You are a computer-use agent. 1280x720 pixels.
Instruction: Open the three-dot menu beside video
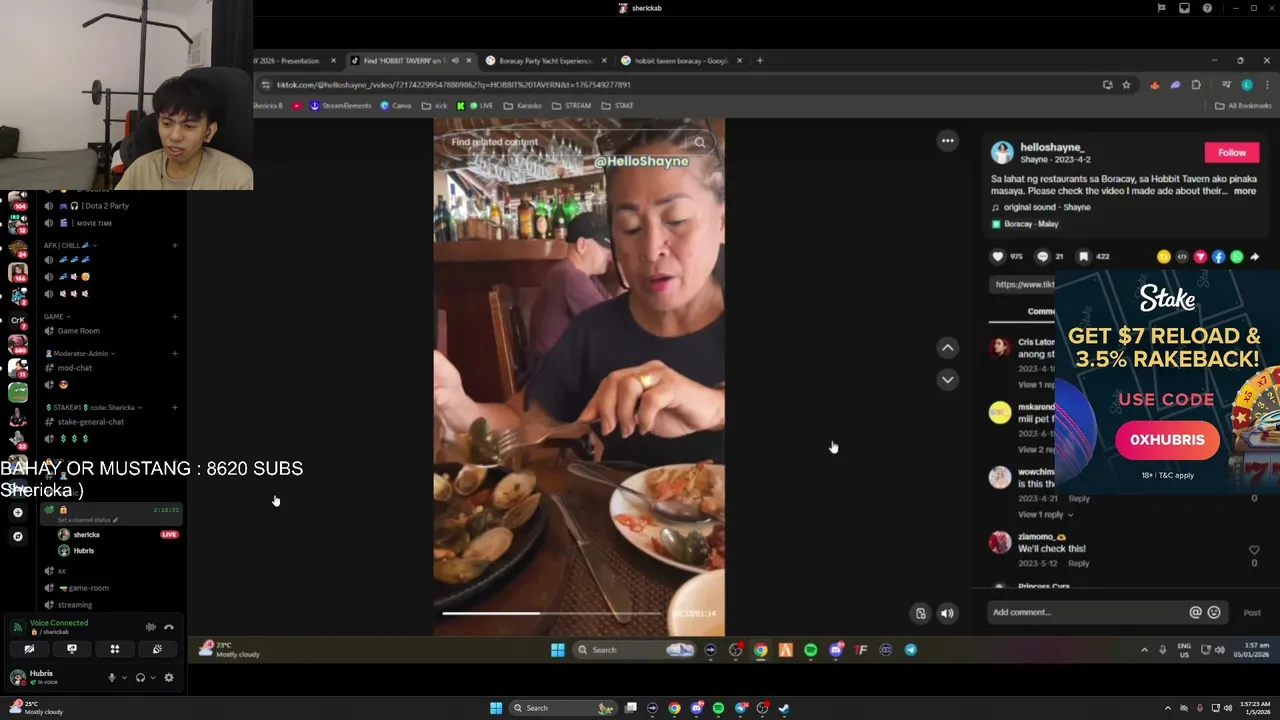pos(947,141)
